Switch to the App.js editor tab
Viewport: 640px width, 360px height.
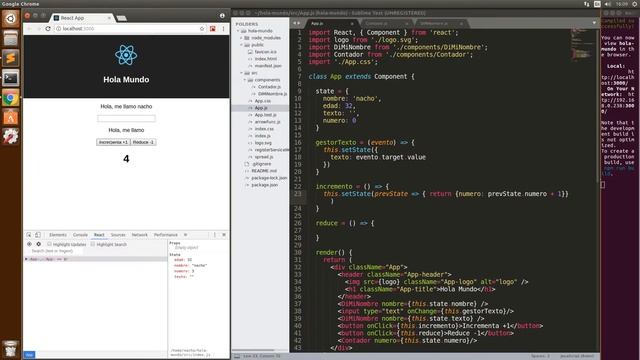click(330, 24)
